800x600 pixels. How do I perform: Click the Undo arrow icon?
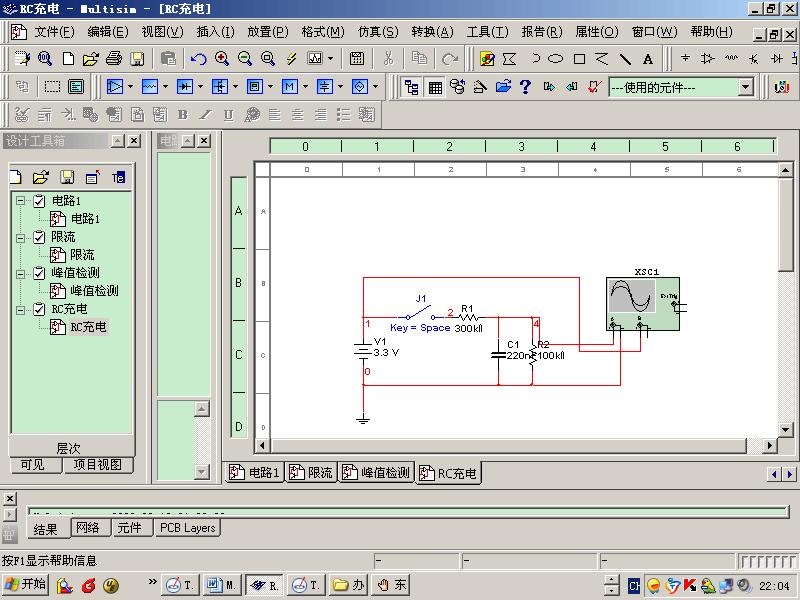[x=198, y=59]
